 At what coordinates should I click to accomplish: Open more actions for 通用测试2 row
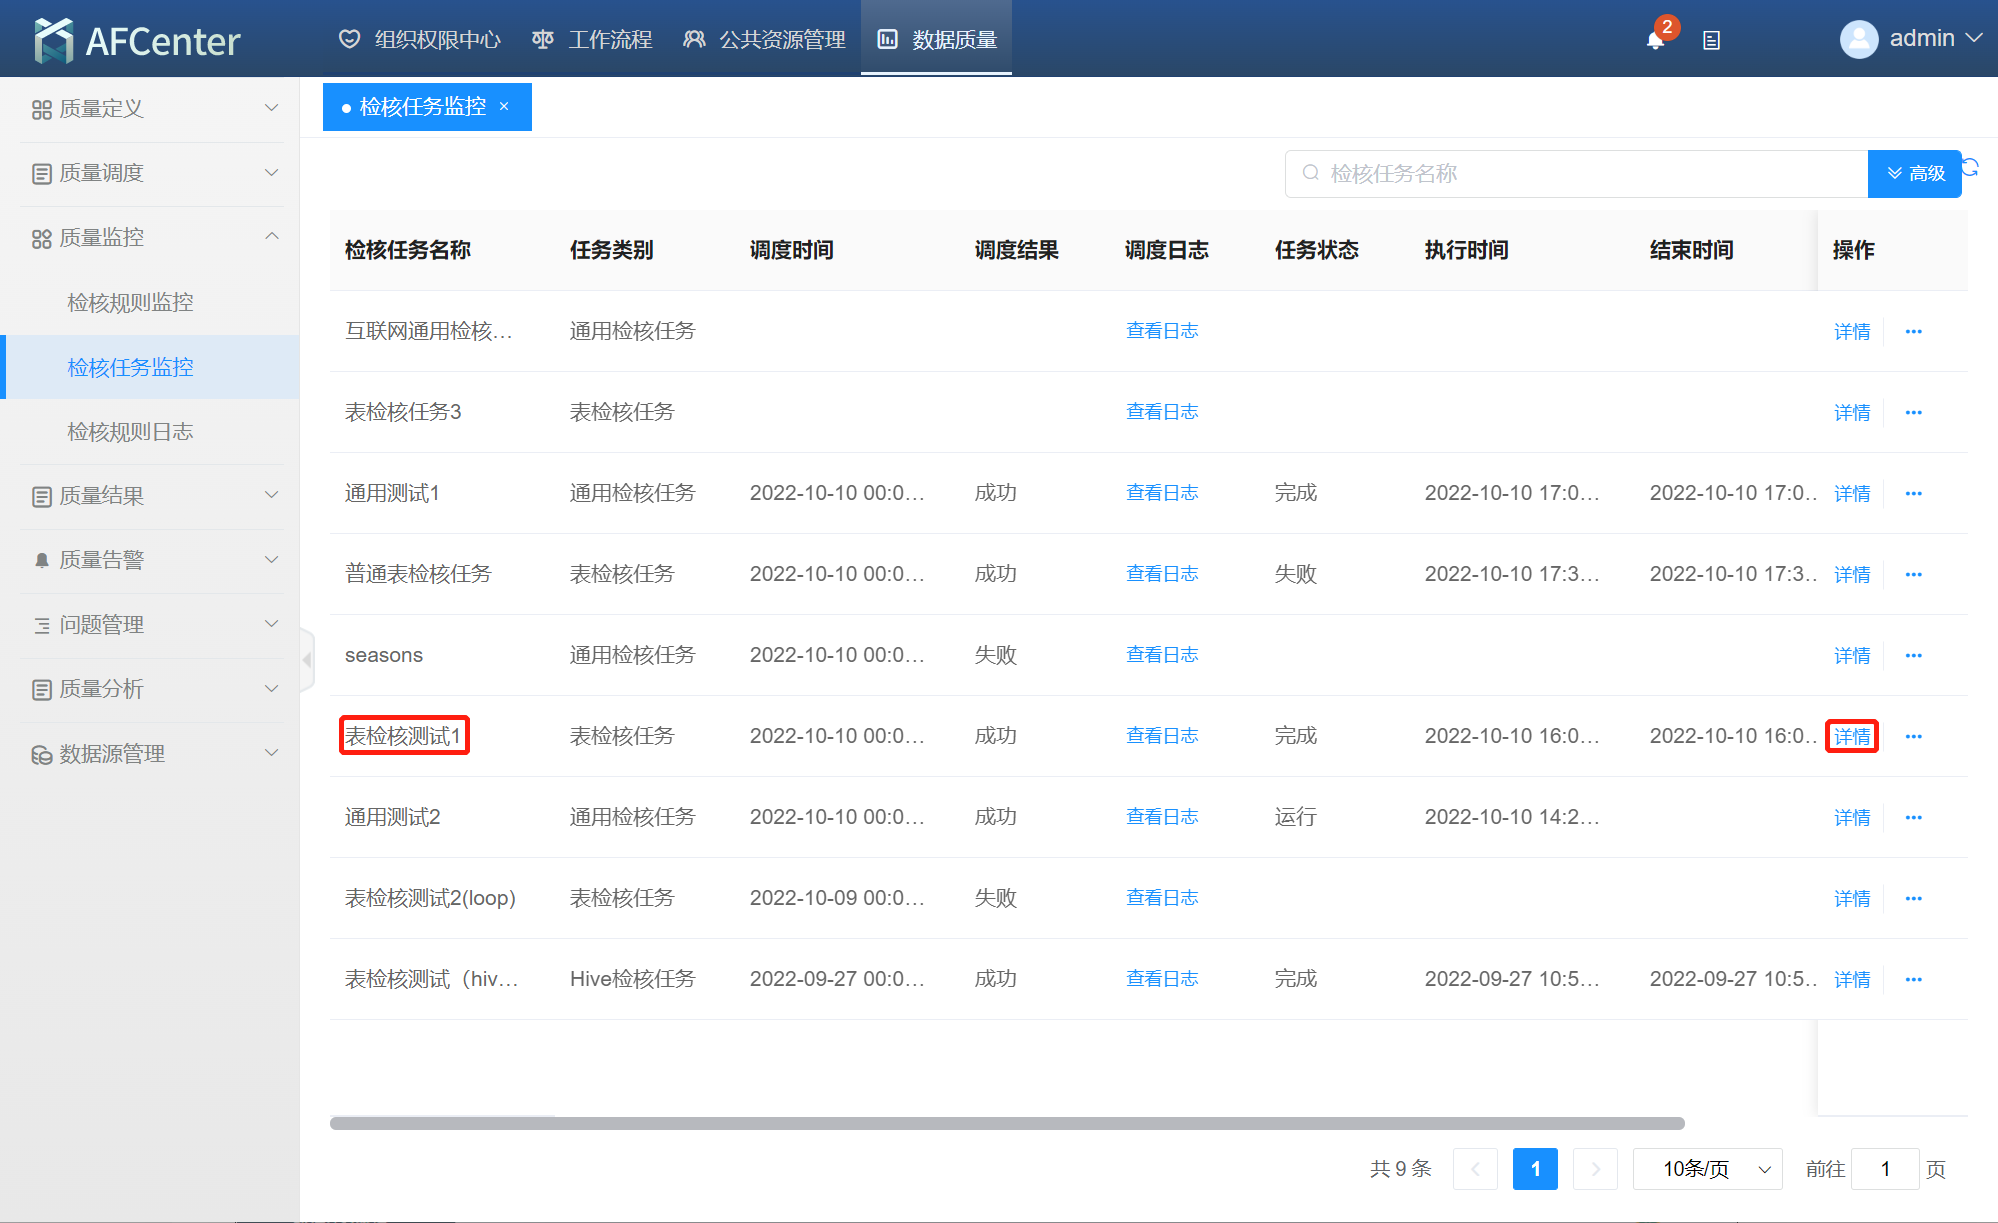[1913, 818]
